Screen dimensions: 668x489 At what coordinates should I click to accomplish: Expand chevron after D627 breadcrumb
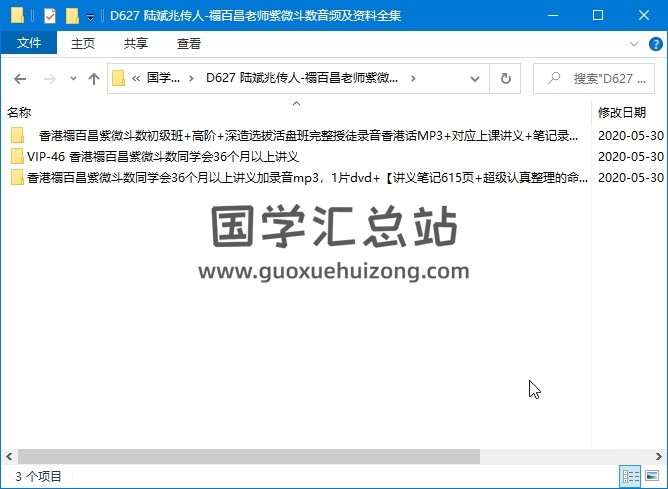413,78
